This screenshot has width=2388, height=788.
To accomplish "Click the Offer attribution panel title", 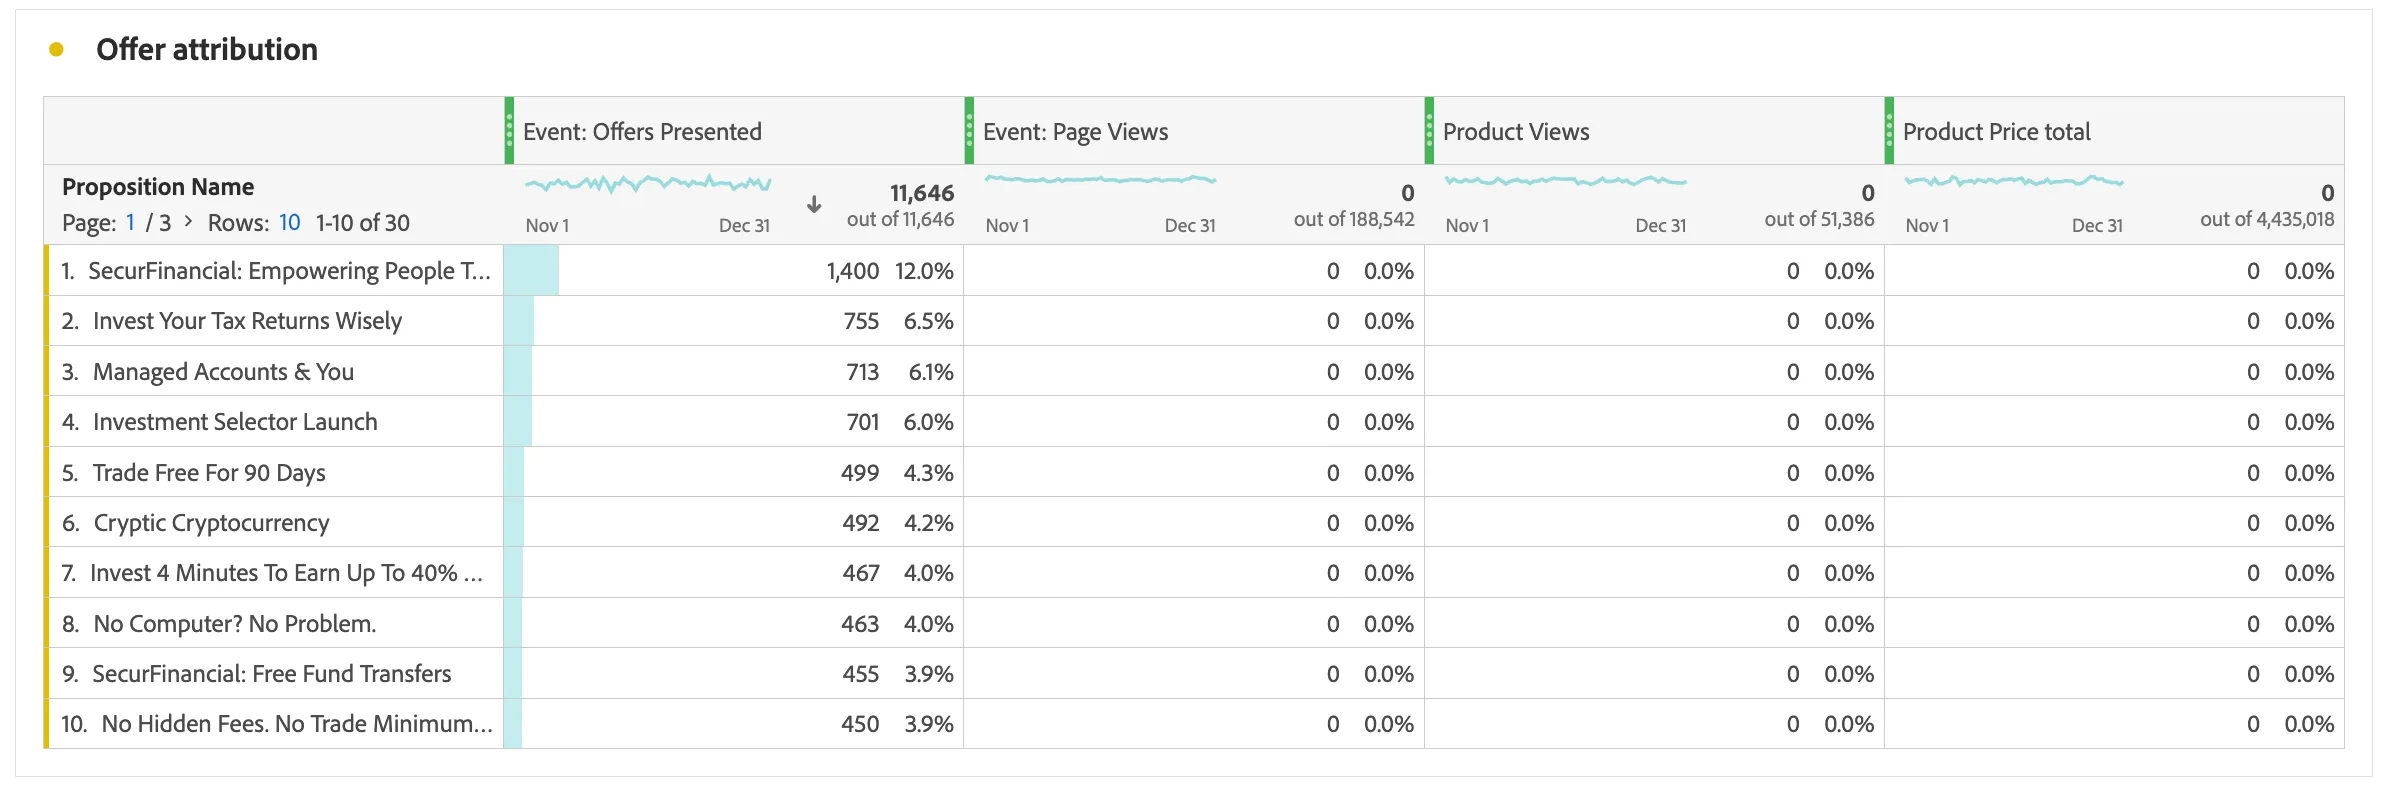I will coord(207,49).
